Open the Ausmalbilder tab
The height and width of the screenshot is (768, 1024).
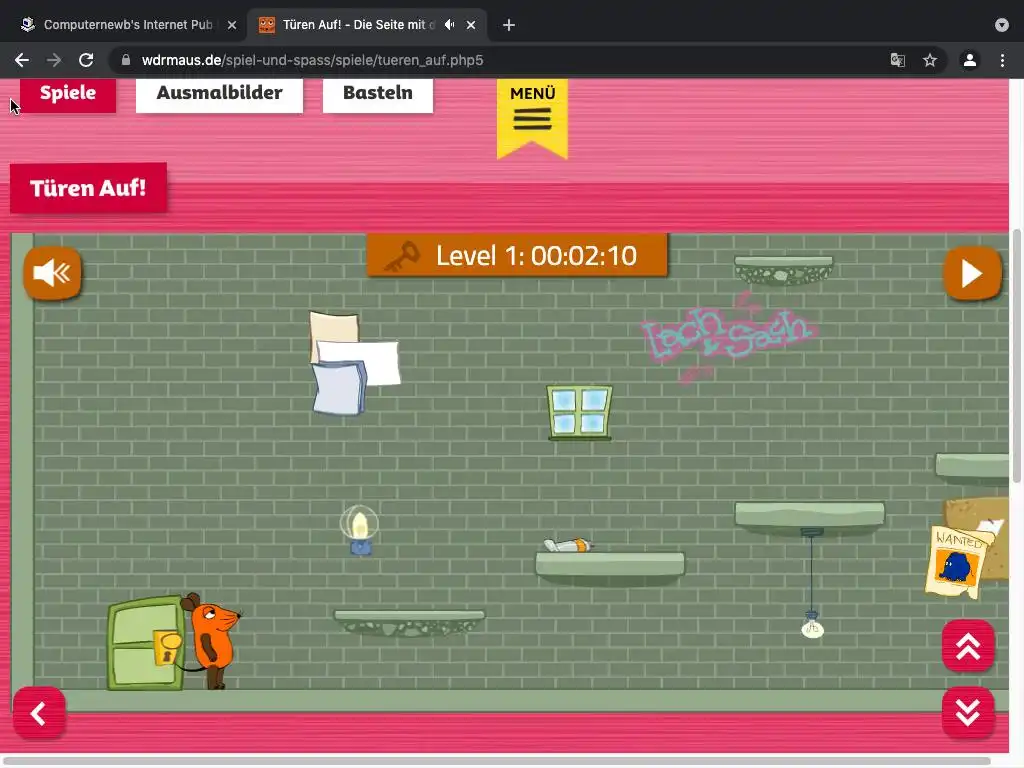tap(219, 94)
